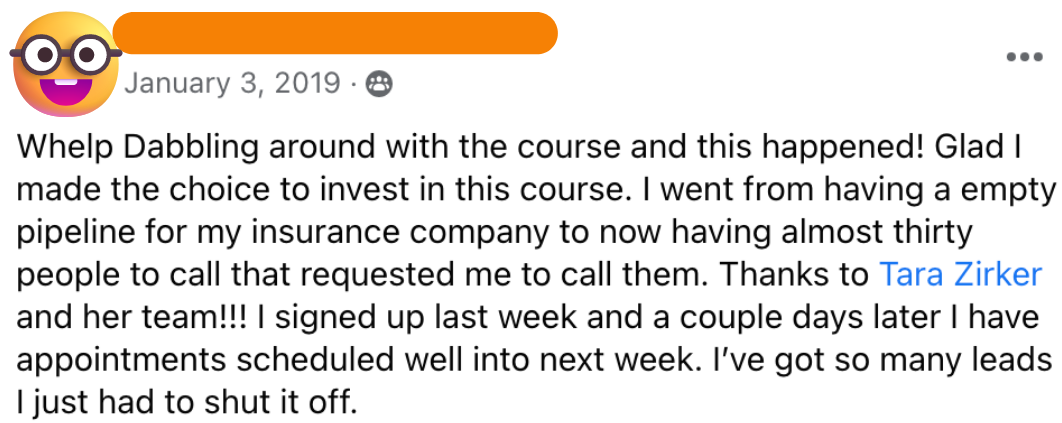Open Tara Zirker's profile link

tap(960, 274)
